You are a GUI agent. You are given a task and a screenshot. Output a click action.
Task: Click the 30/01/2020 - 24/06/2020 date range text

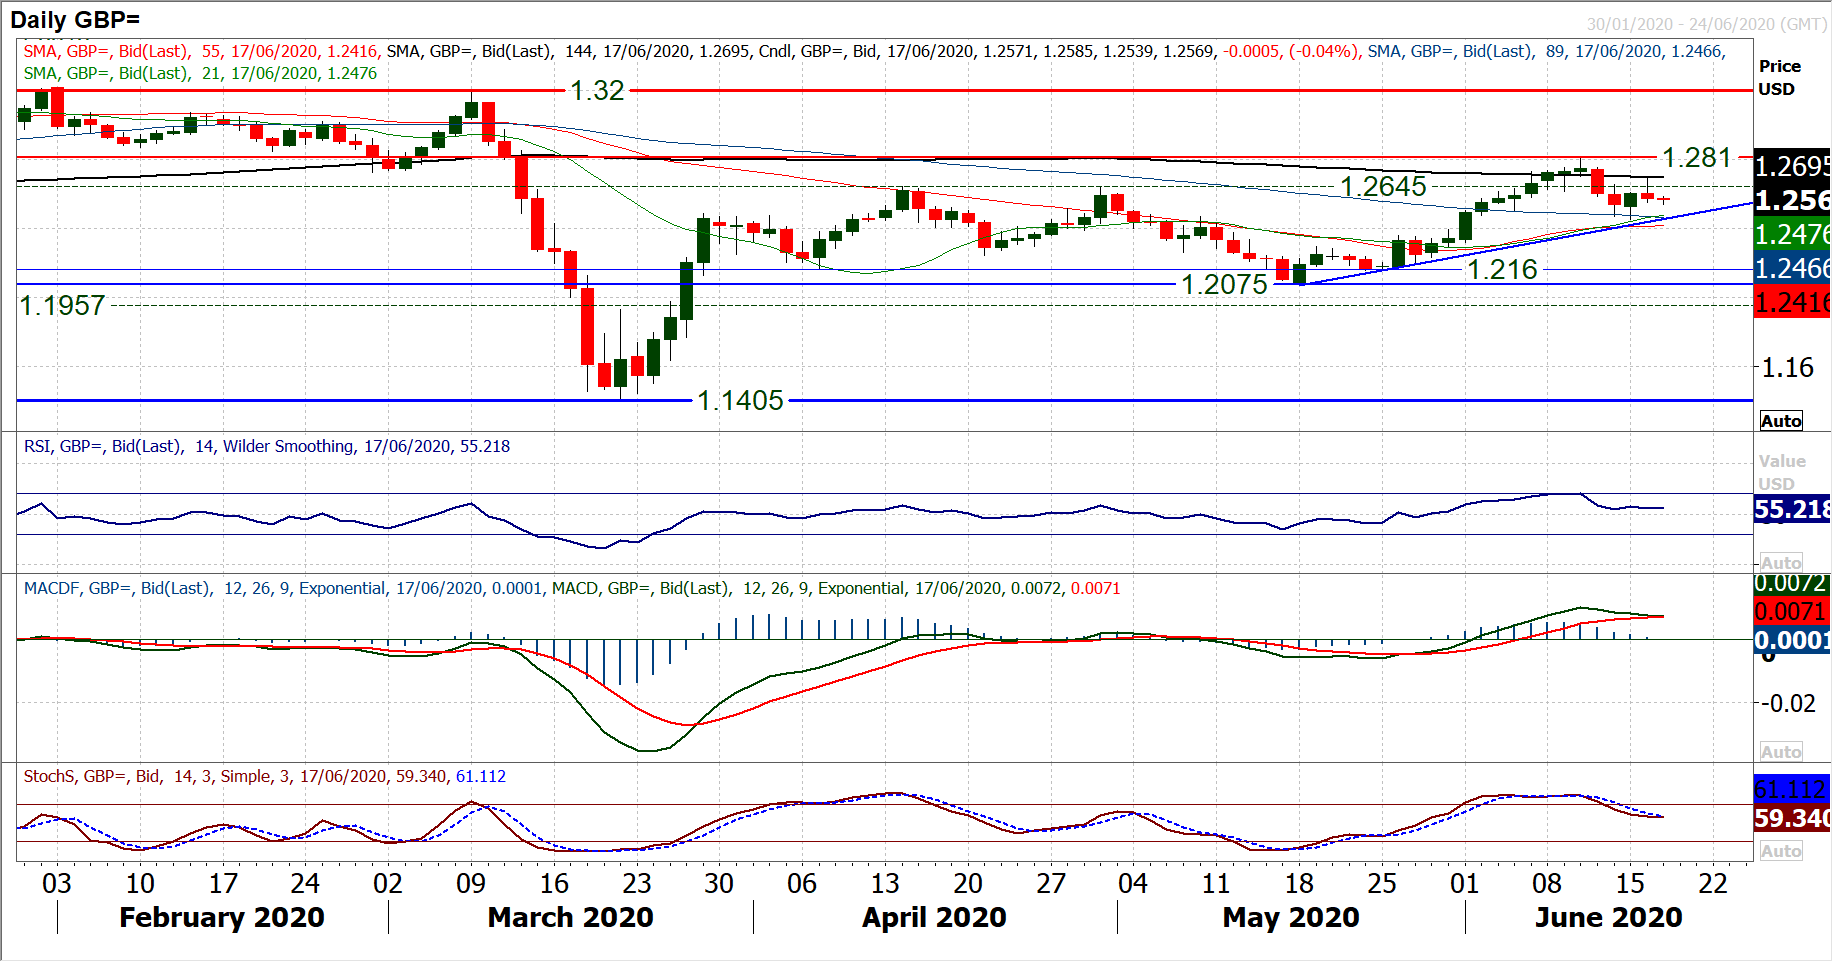click(x=1706, y=24)
